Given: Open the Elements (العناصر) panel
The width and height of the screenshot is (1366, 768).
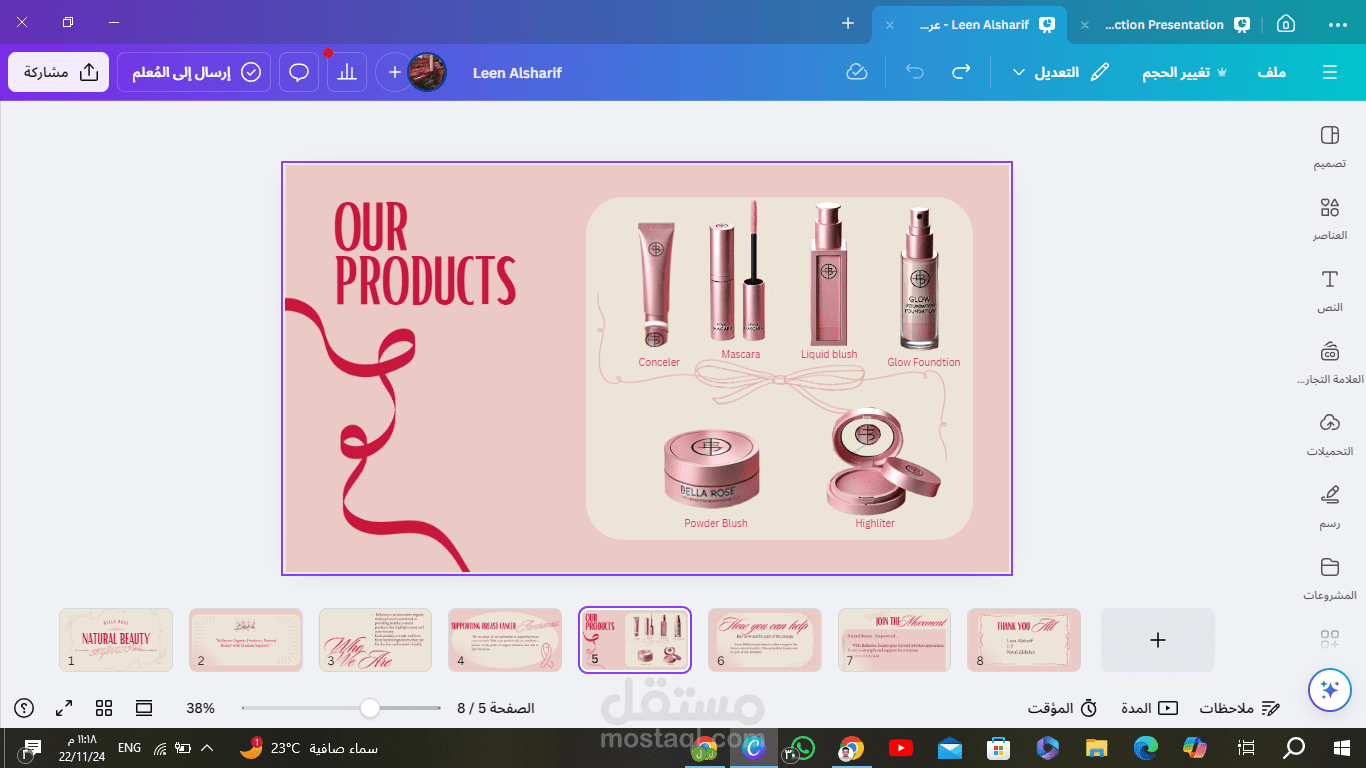Looking at the screenshot, I should (x=1329, y=219).
